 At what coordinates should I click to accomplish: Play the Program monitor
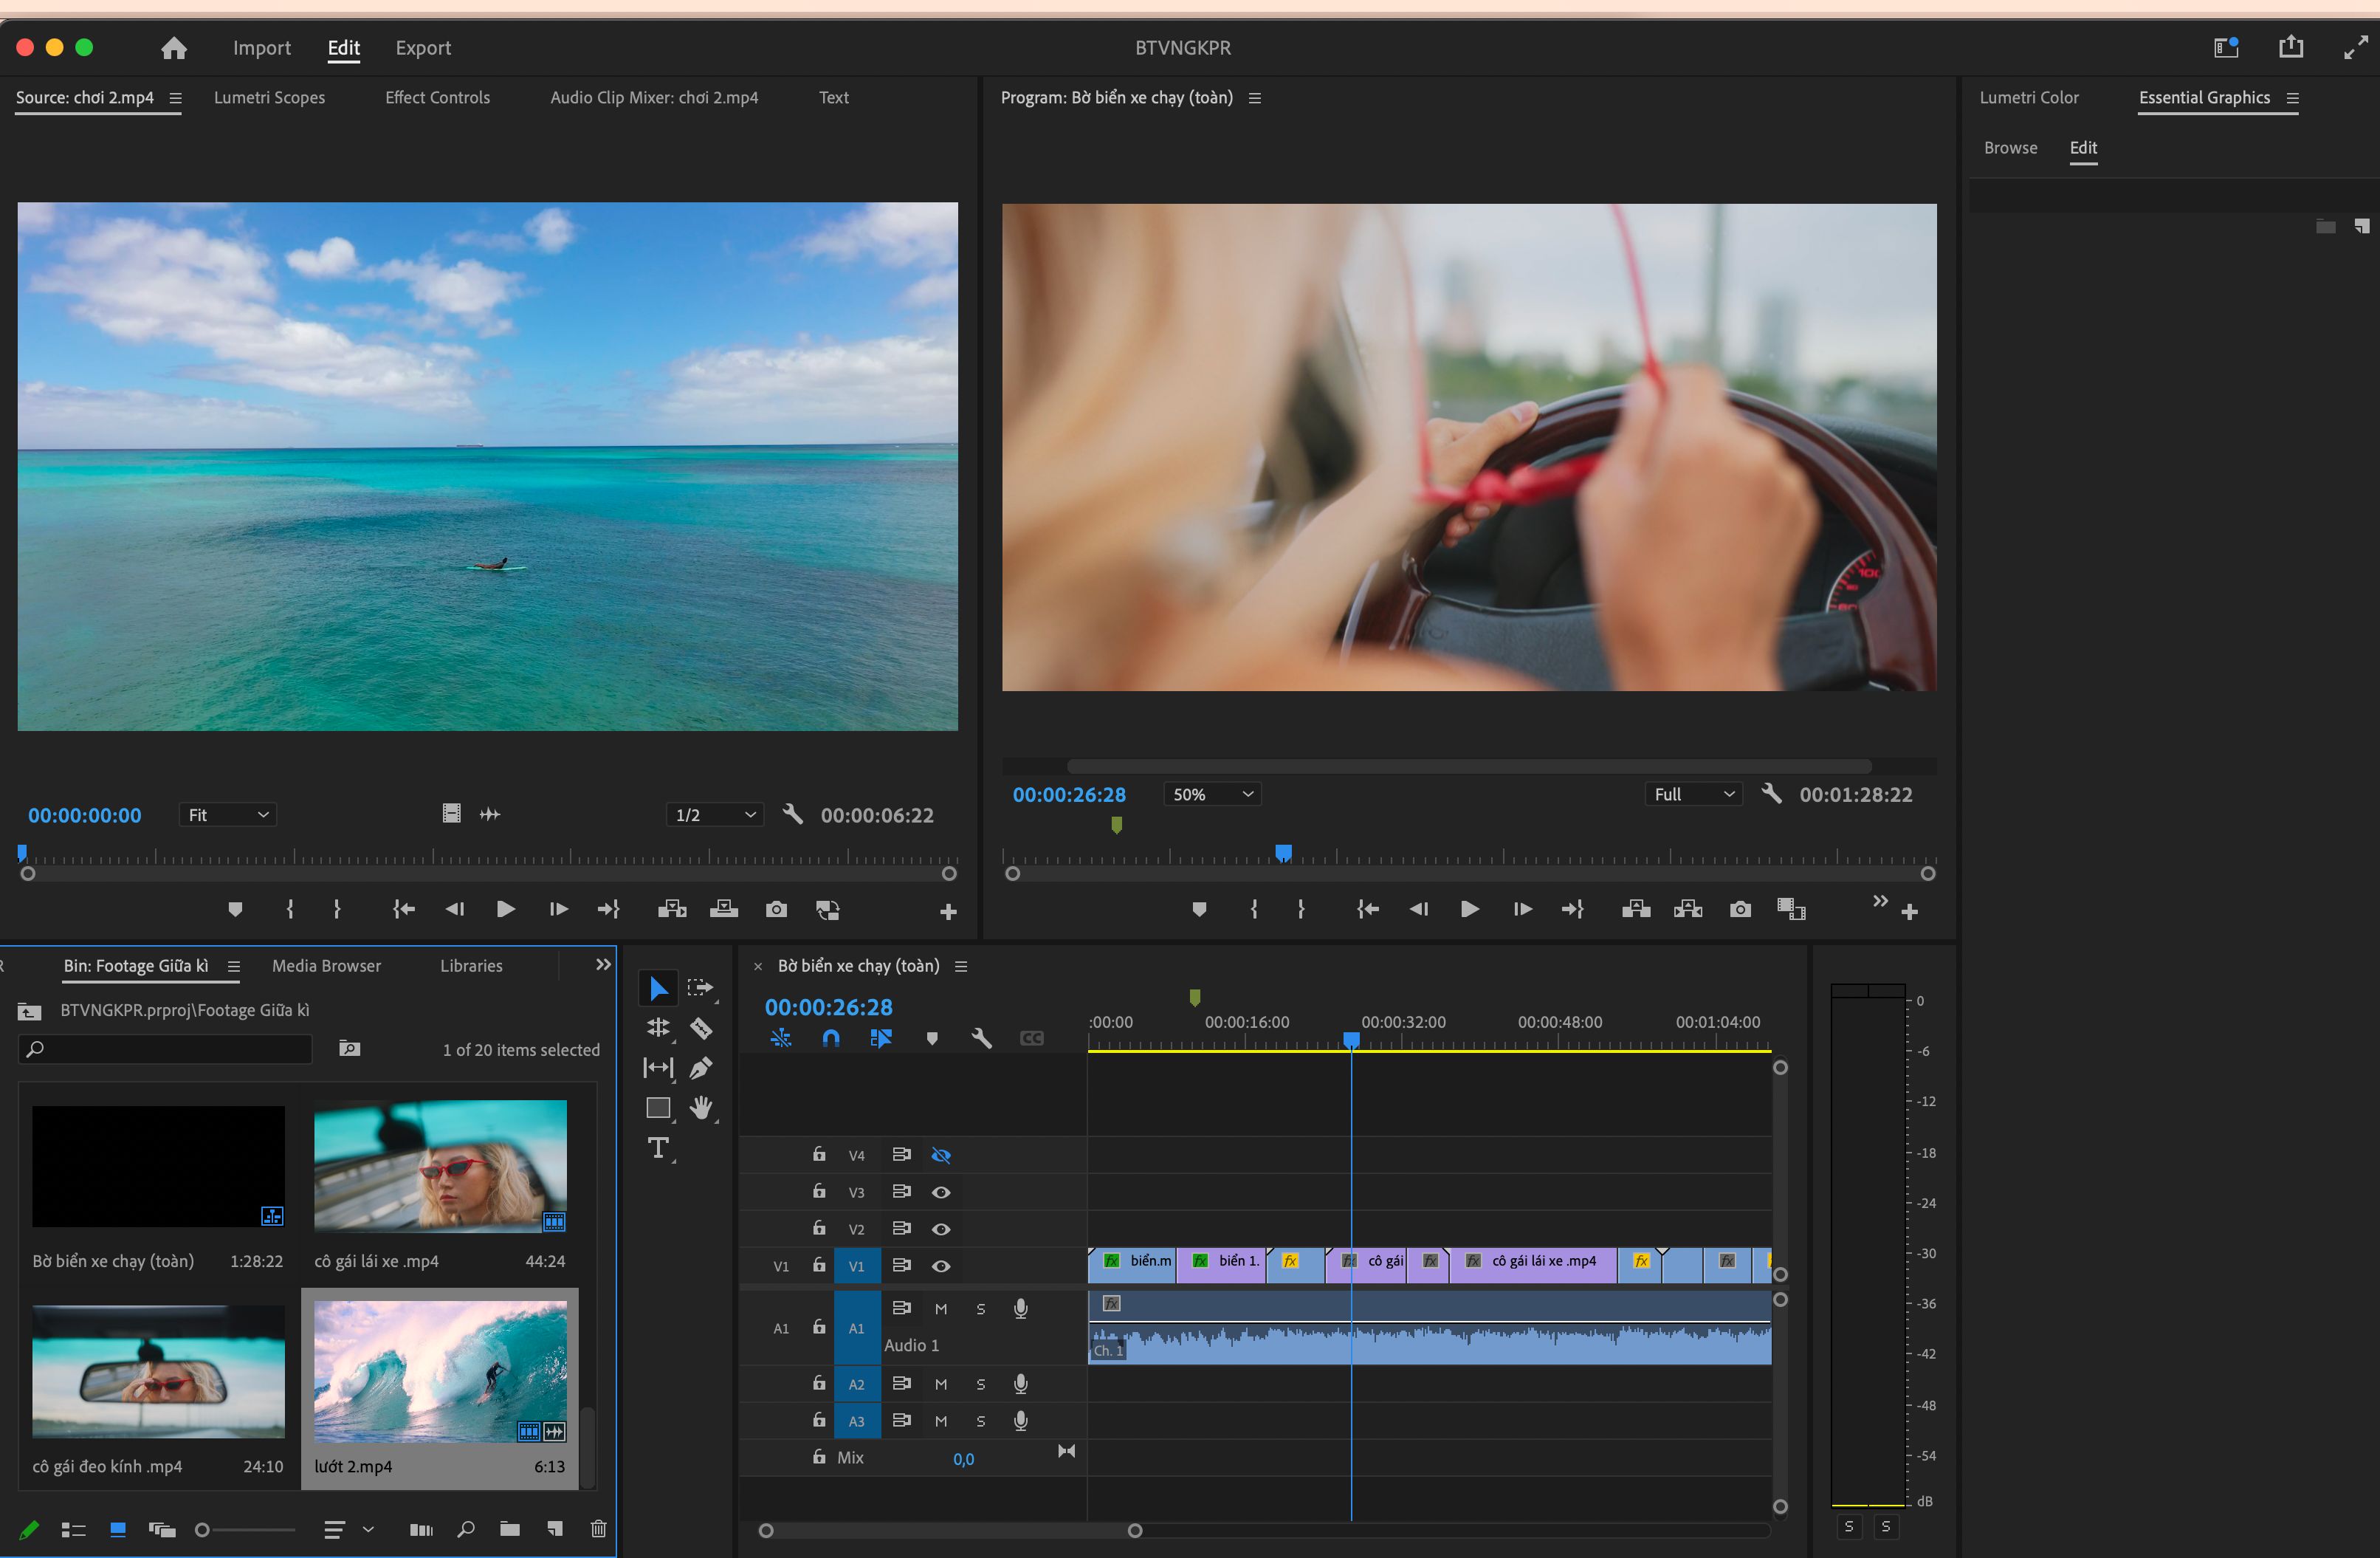click(x=1469, y=909)
